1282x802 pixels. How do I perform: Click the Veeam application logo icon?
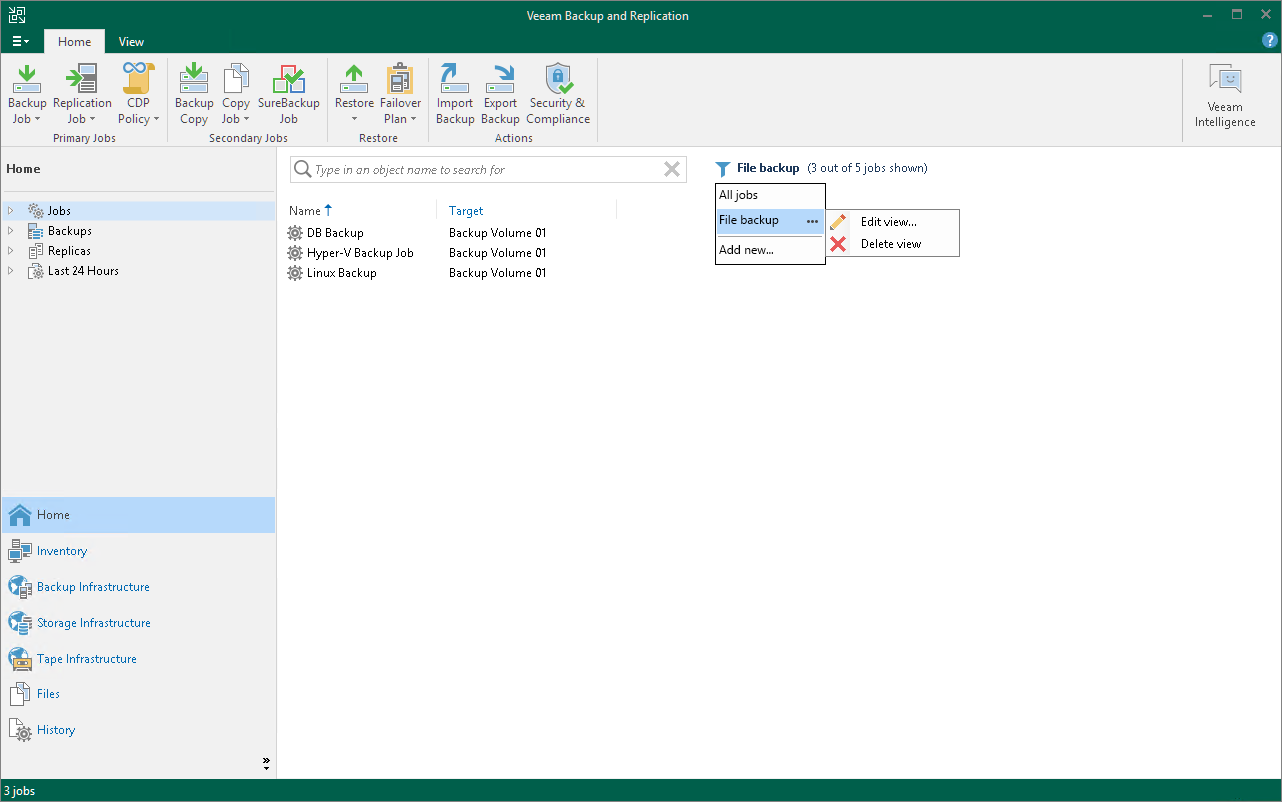tap(16, 16)
